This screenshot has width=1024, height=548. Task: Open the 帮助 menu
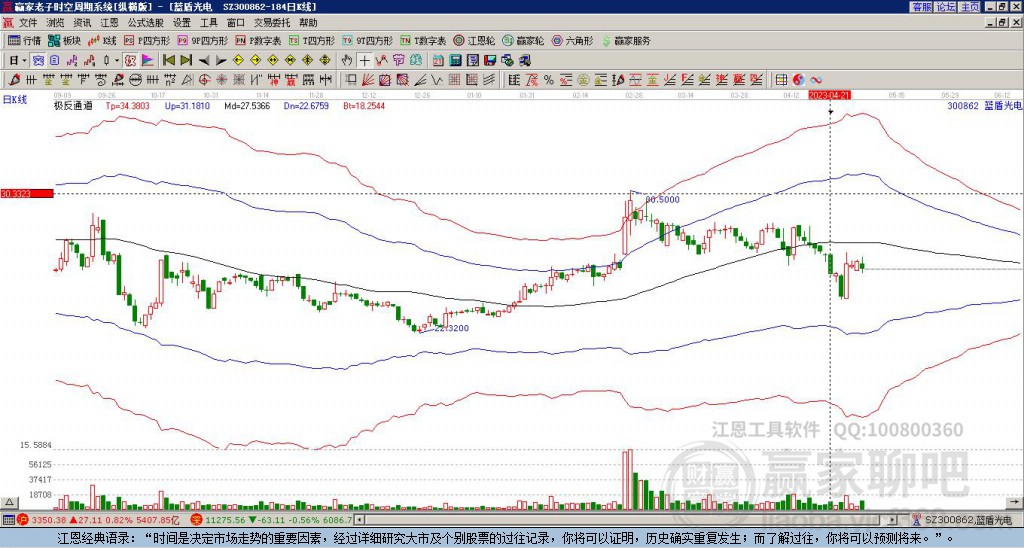tap(308, 23)
